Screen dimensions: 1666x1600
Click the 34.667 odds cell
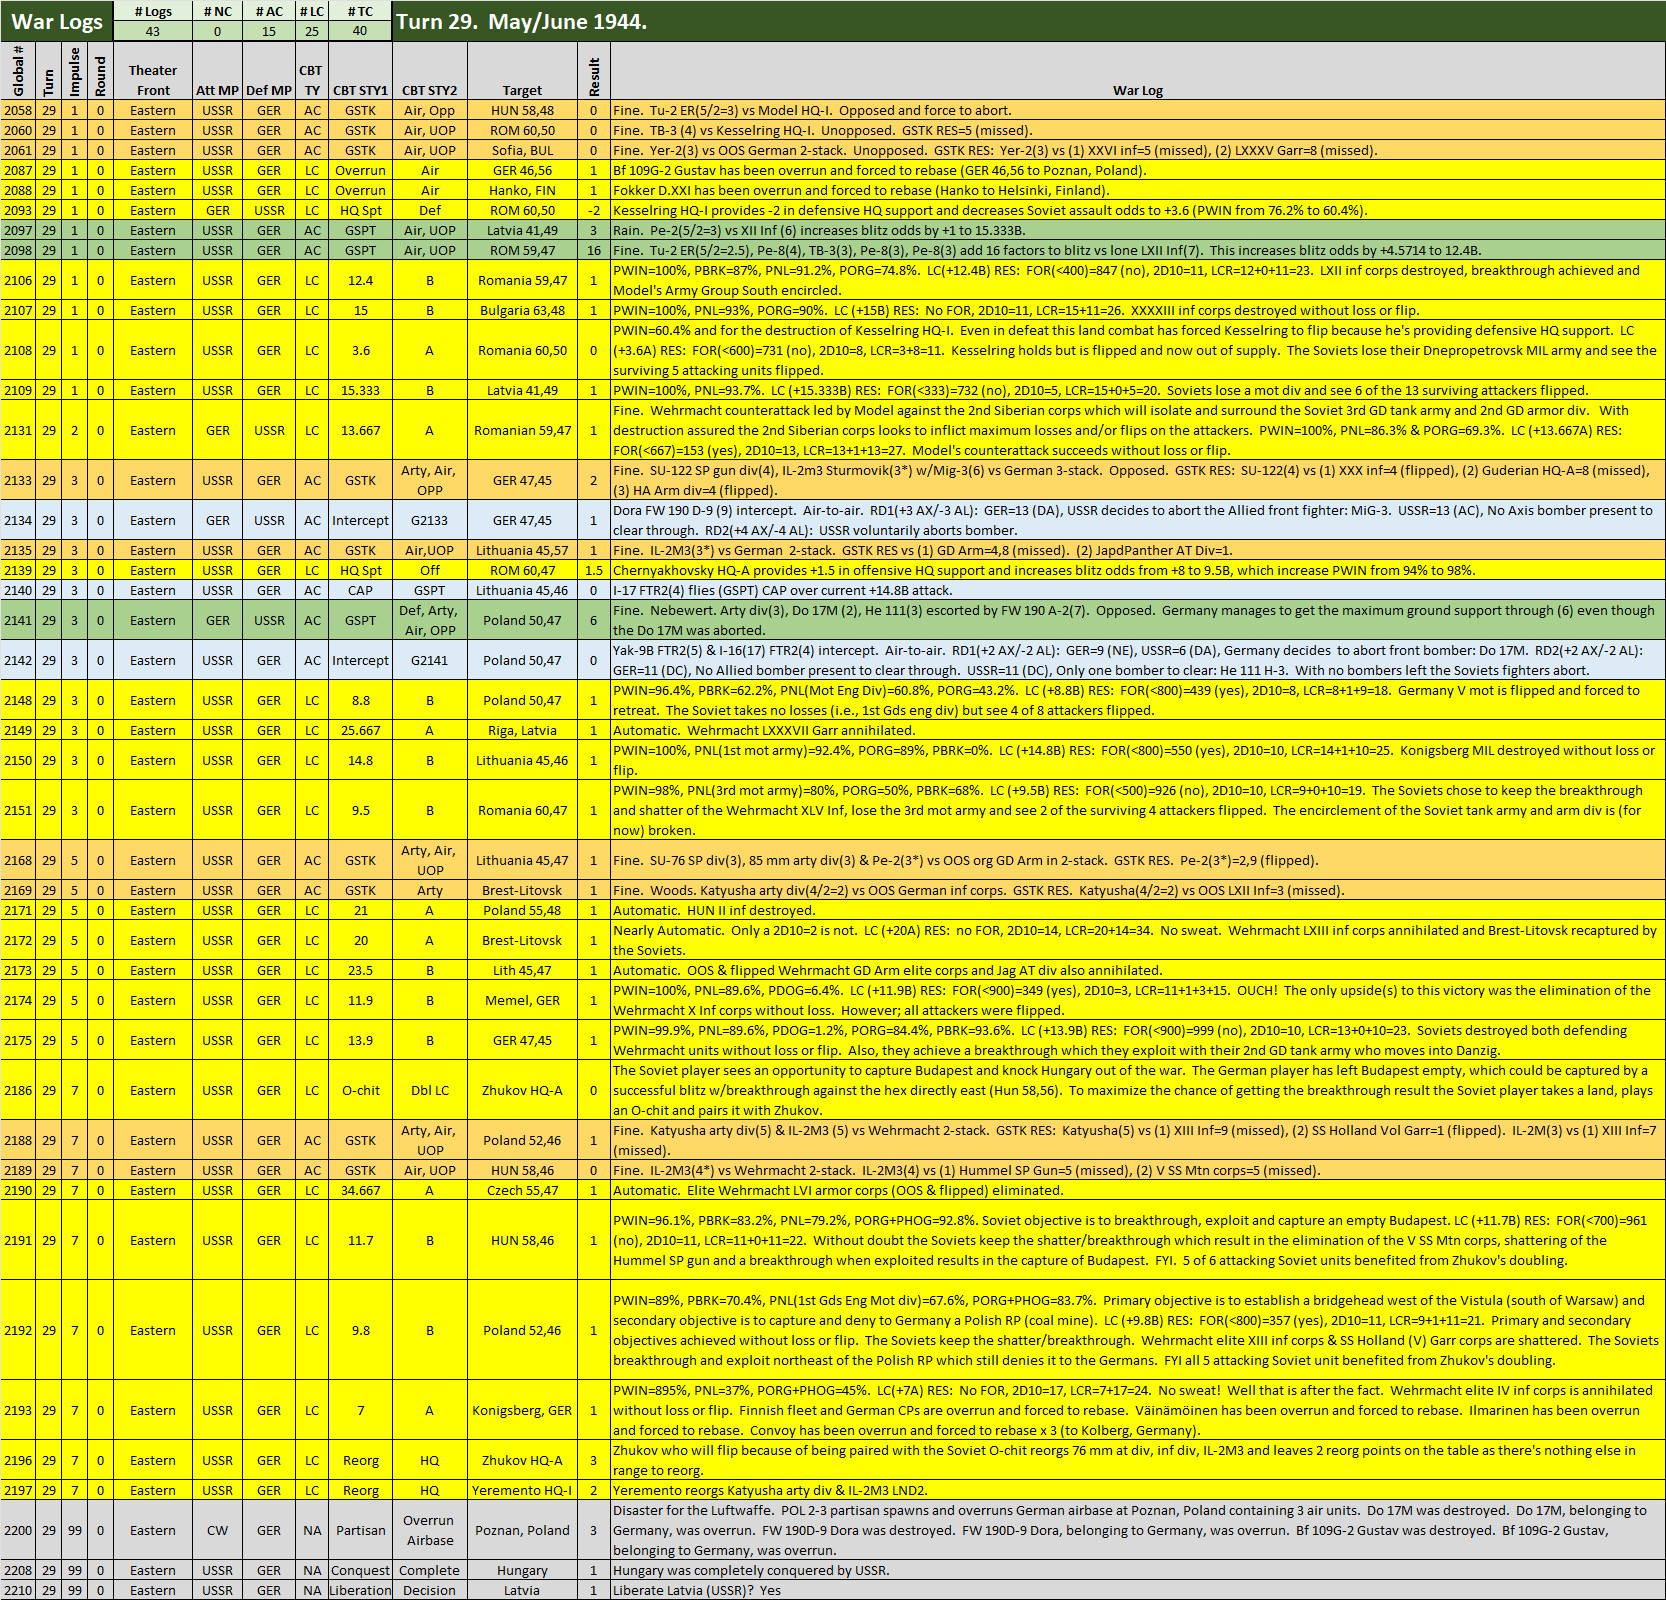point(360,1190)
